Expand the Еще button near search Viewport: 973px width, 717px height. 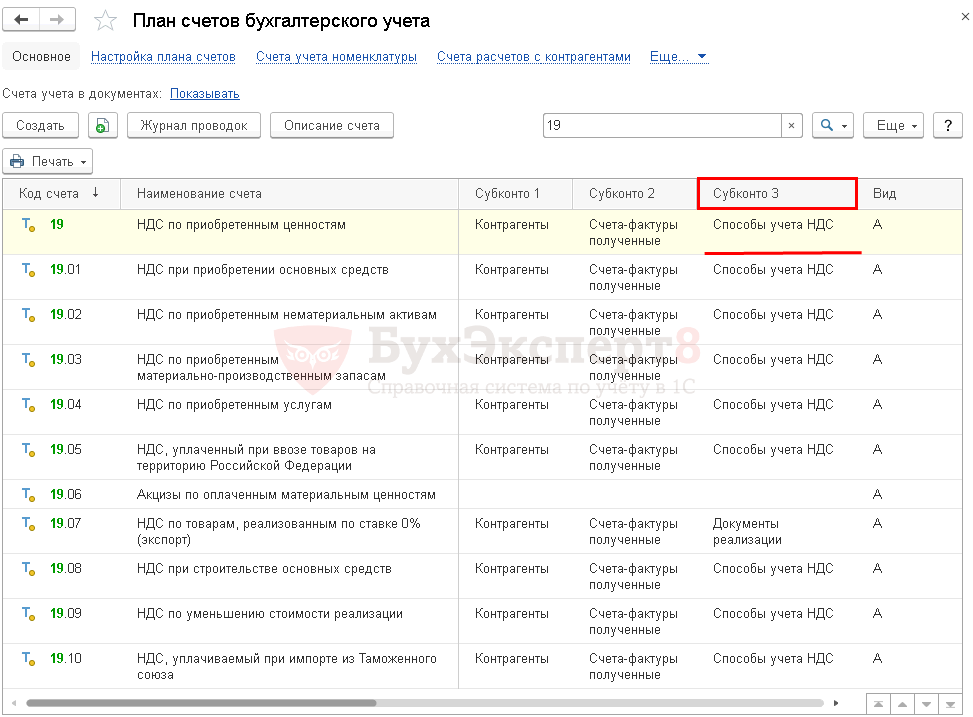pyautogui.click(x=892, y=125)
